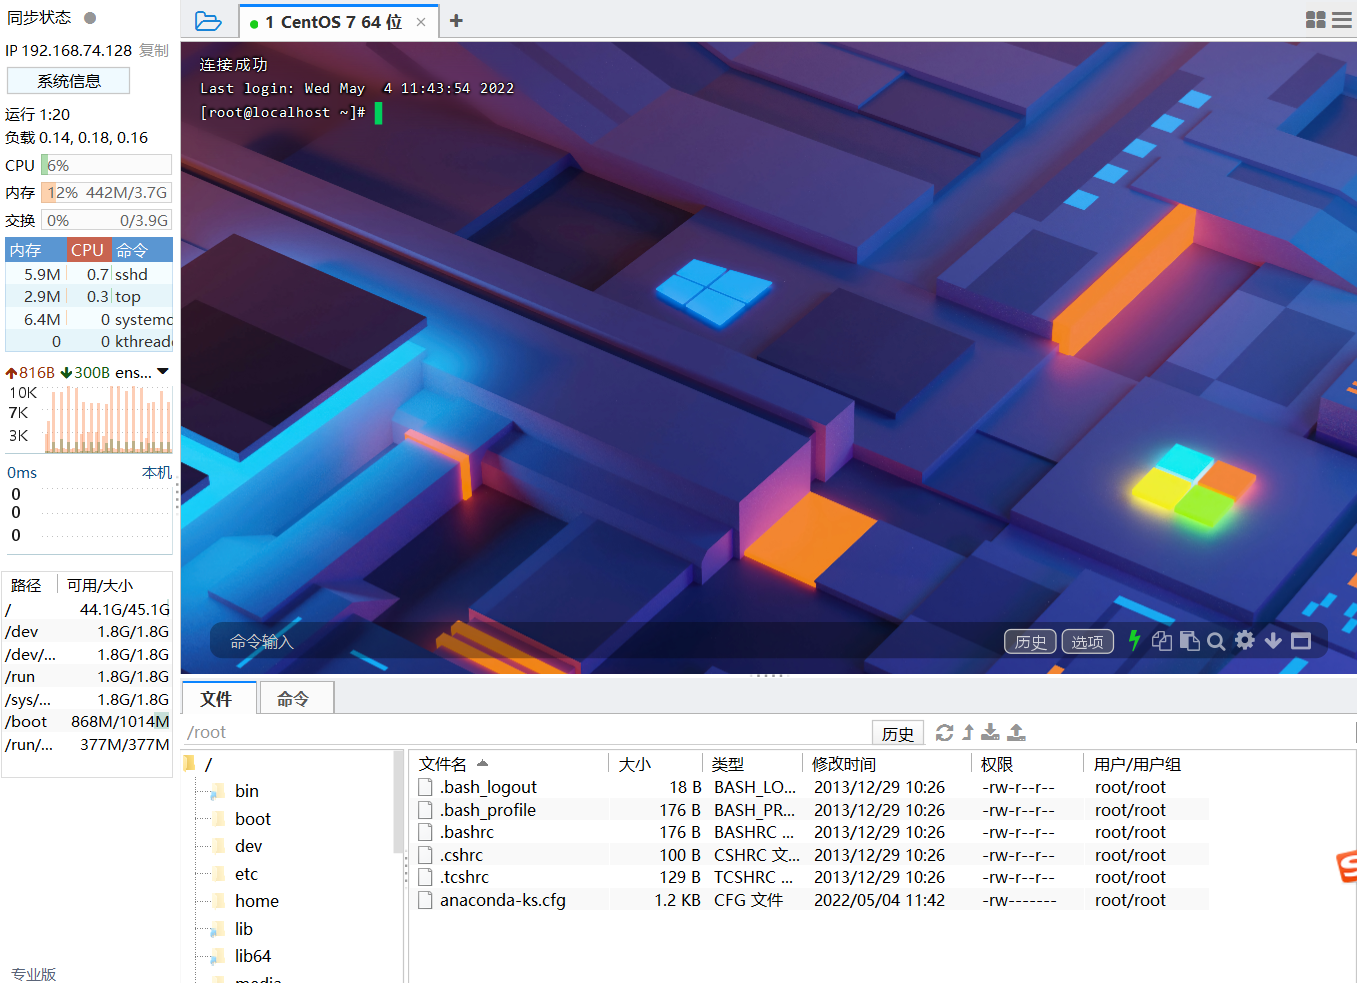The width and height of the screenshot is (1357, 983).
Task: Click the CPU usage bar
Action: pos(106,165)
